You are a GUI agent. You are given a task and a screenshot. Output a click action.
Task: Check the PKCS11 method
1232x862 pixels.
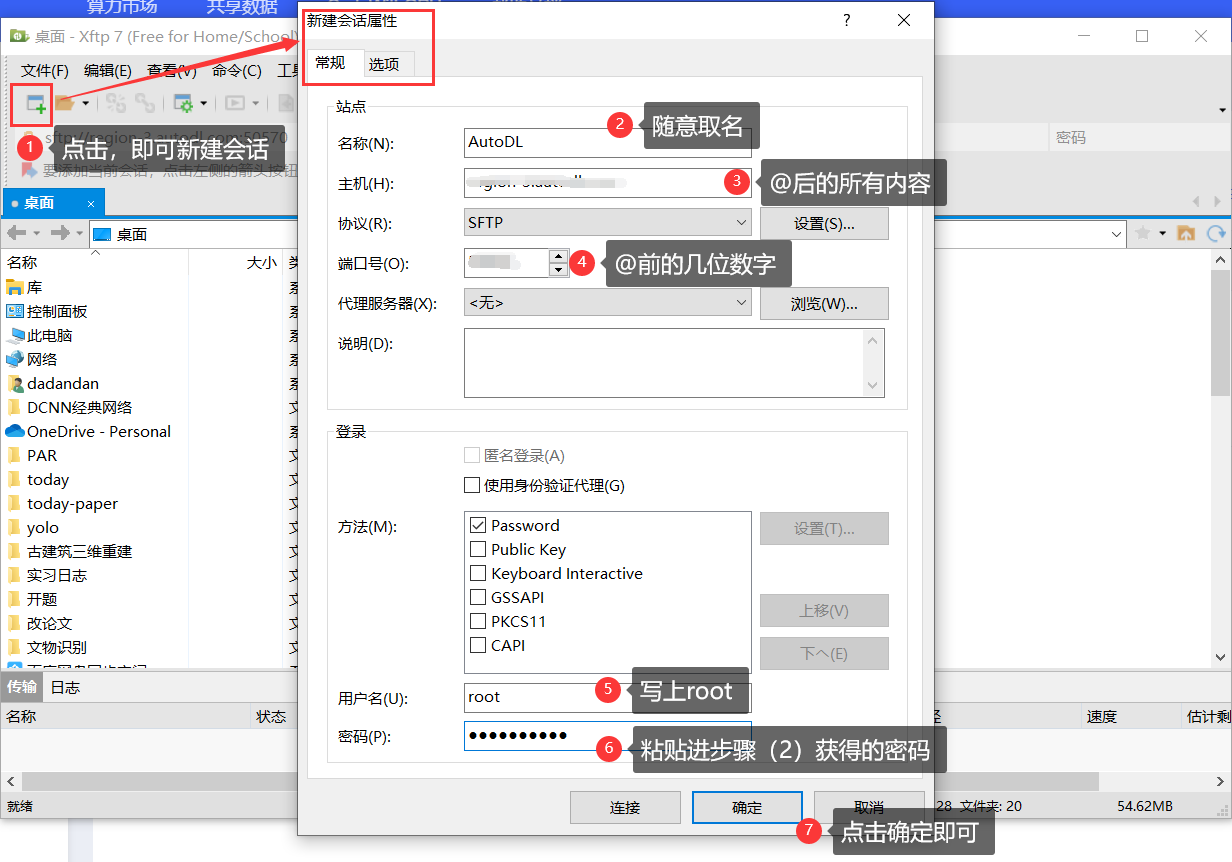pyautogui.click(x=478, y=621)
